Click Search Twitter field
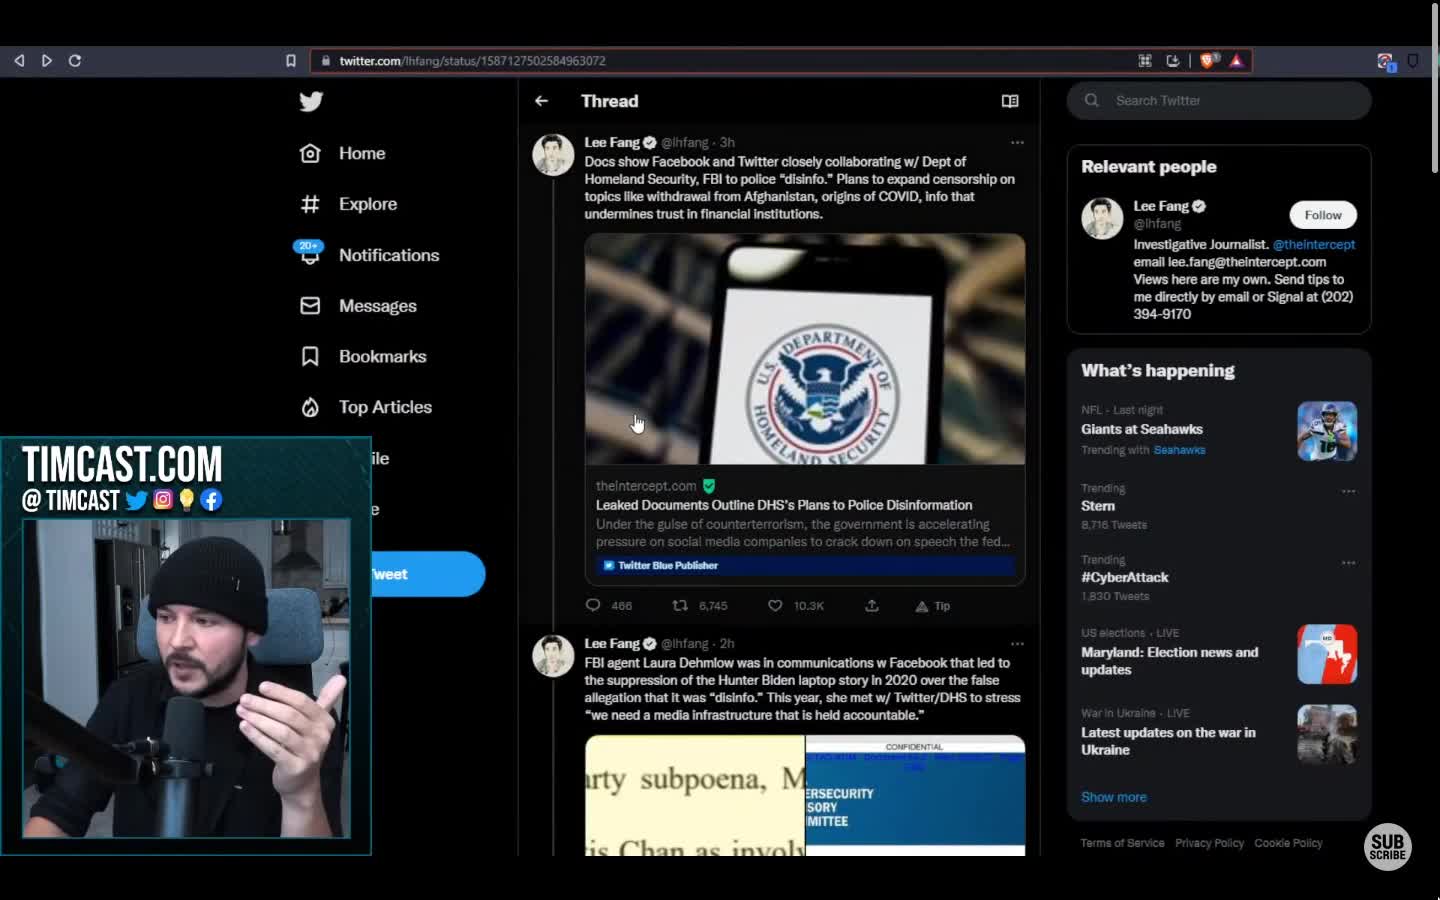This screenshot has width=1440, height=900. [1219, 100]
